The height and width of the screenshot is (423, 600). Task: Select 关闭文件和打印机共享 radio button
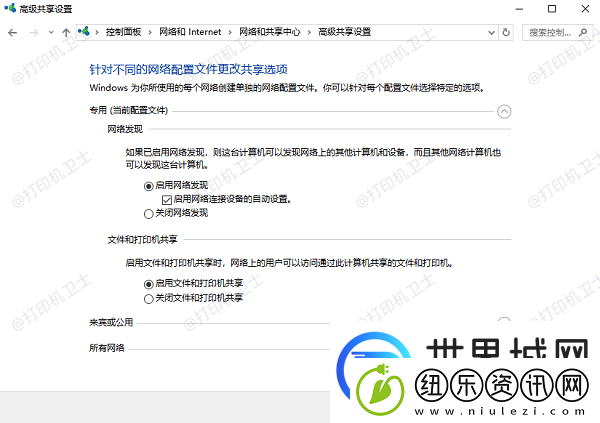pyautogui.click(x=148, y=299)
